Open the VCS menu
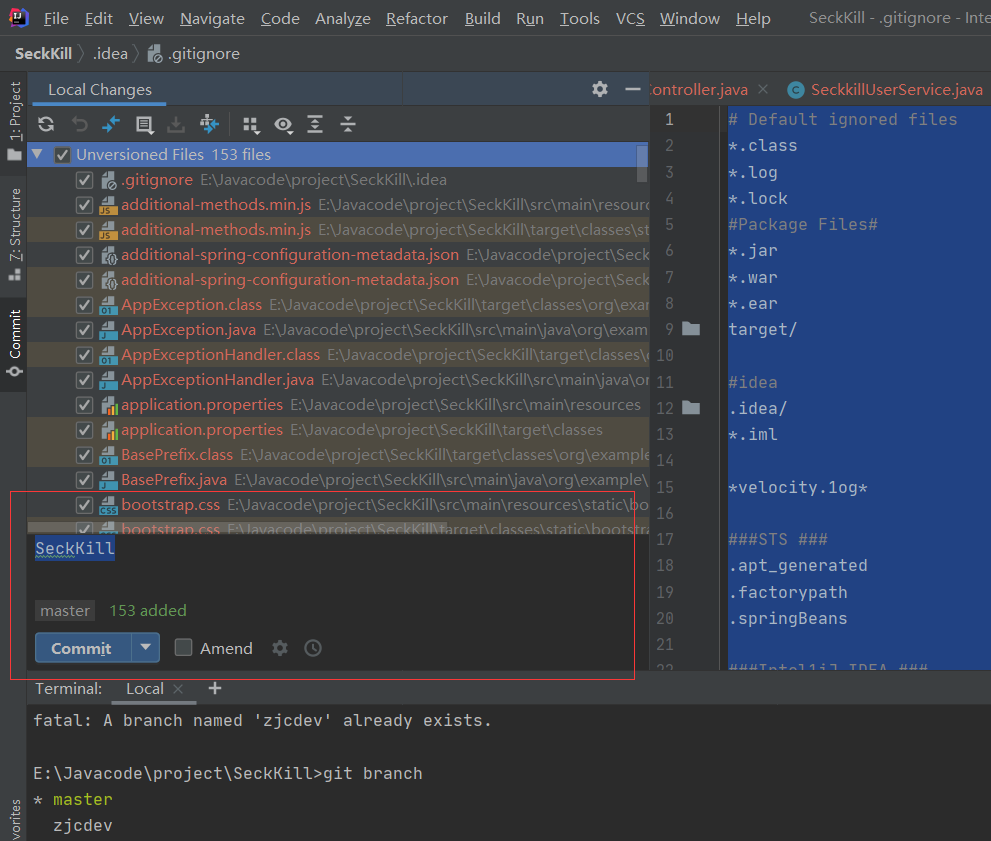Viewport: 991px width, 841px height. pos(630,19)
